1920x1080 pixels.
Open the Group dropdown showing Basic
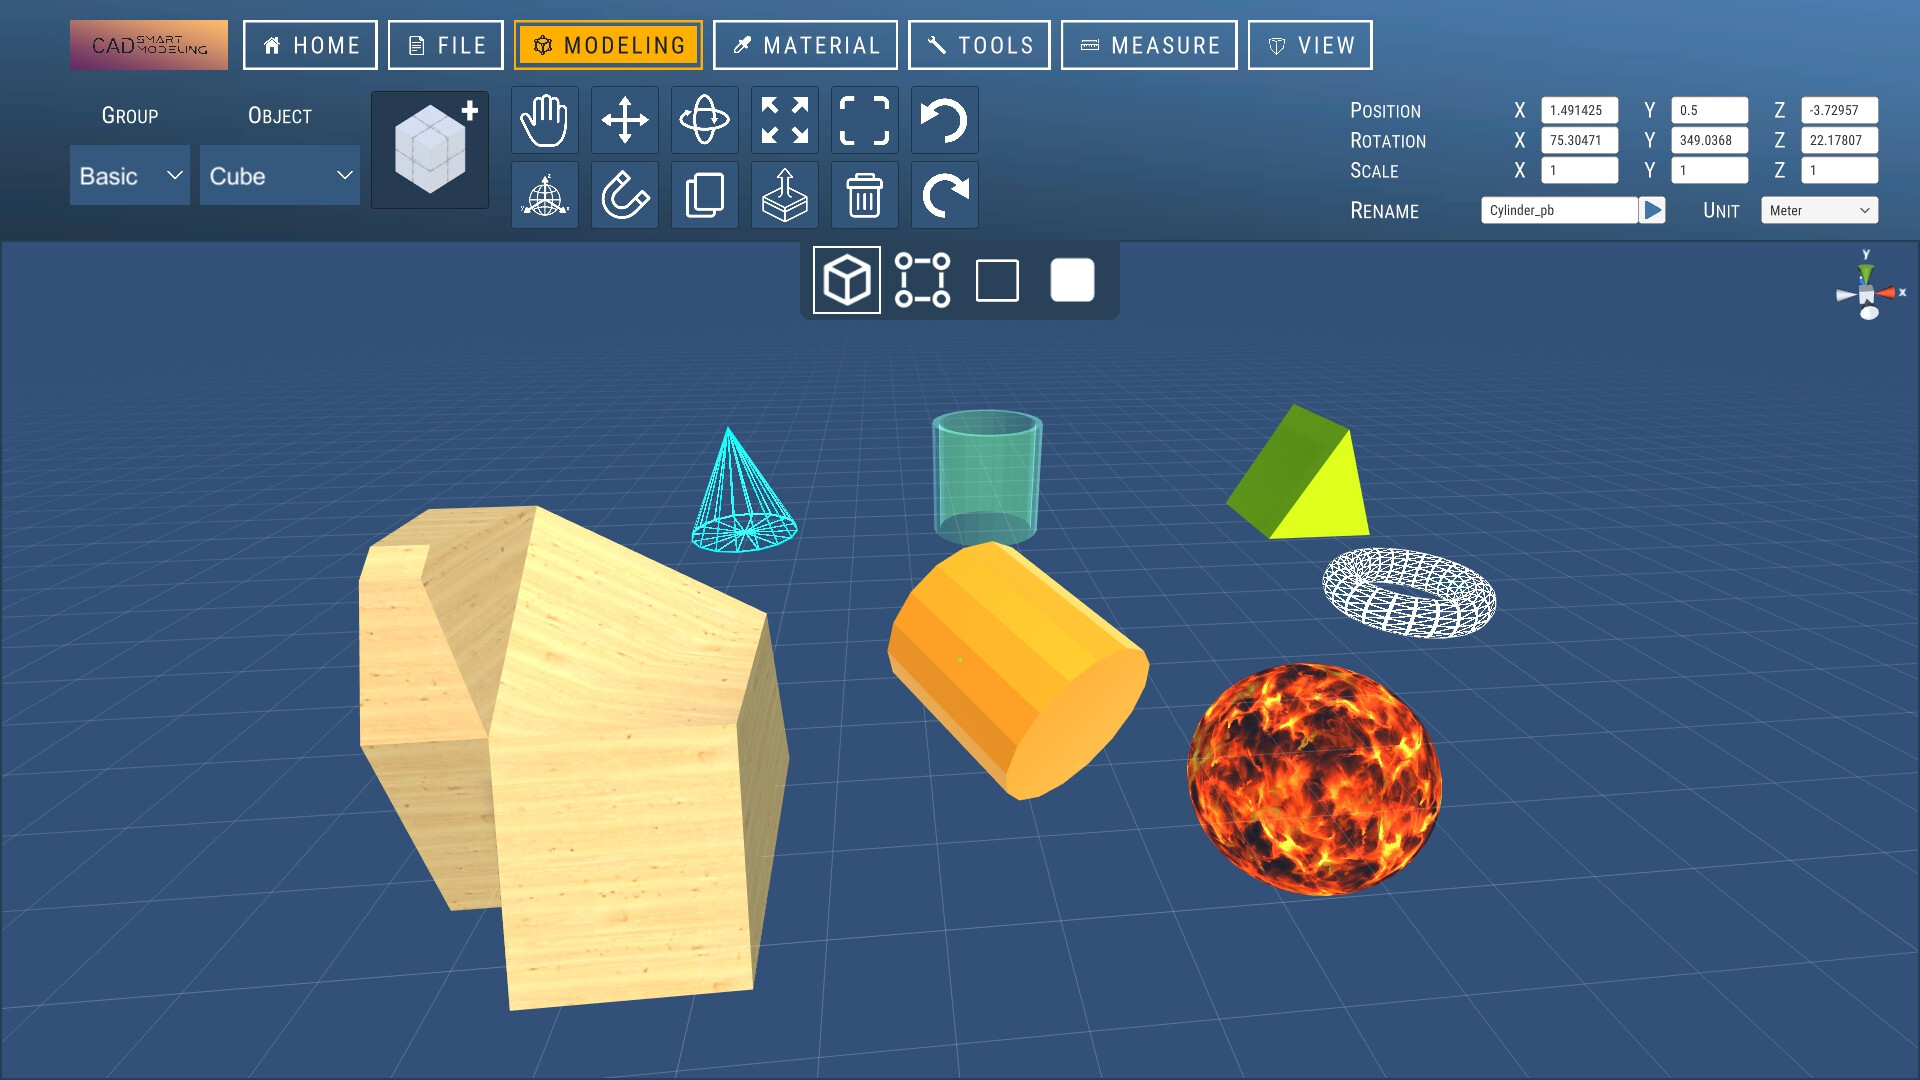coord(128,175)
